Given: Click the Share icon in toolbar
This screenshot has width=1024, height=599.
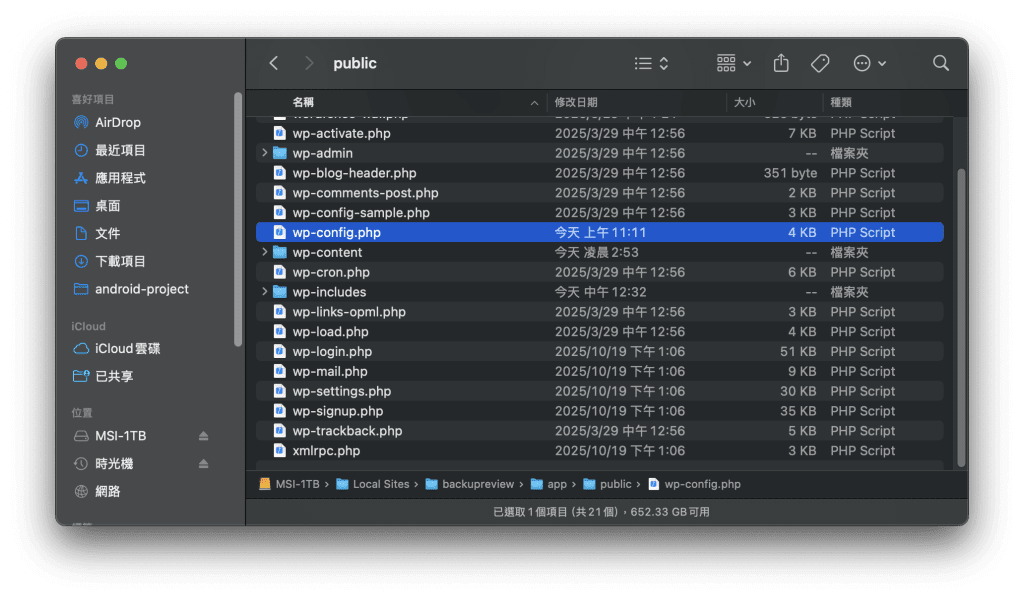Looking at the screenshot, I should coord(781,63).
